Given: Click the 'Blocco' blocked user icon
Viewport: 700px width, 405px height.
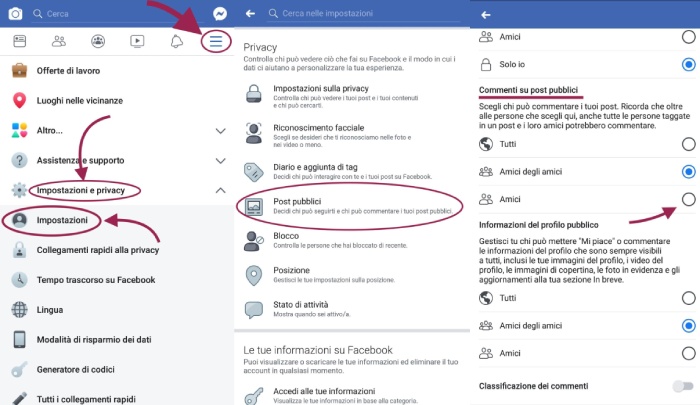Looking at the screenshot, I should [x=254, y=241].
